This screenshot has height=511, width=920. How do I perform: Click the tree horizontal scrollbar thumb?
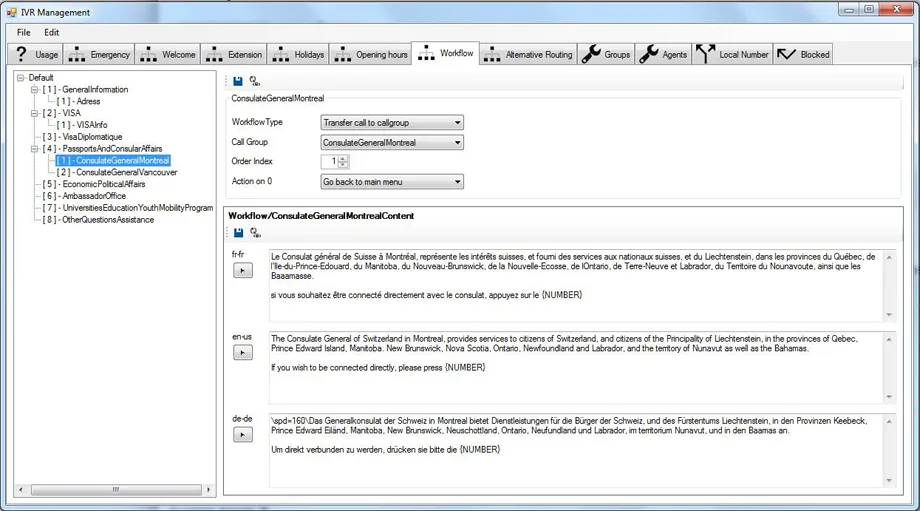116,489
